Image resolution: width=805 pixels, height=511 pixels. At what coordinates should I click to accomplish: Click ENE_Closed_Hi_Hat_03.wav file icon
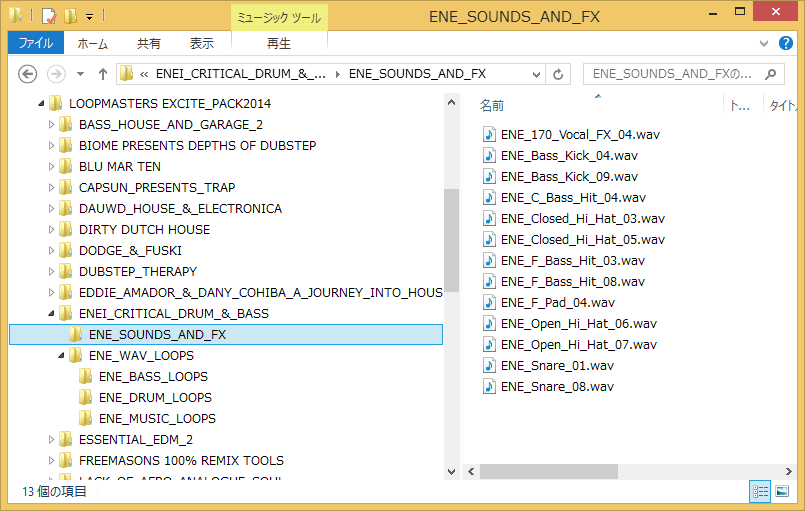pyautogui.click(x=489, y=219)
